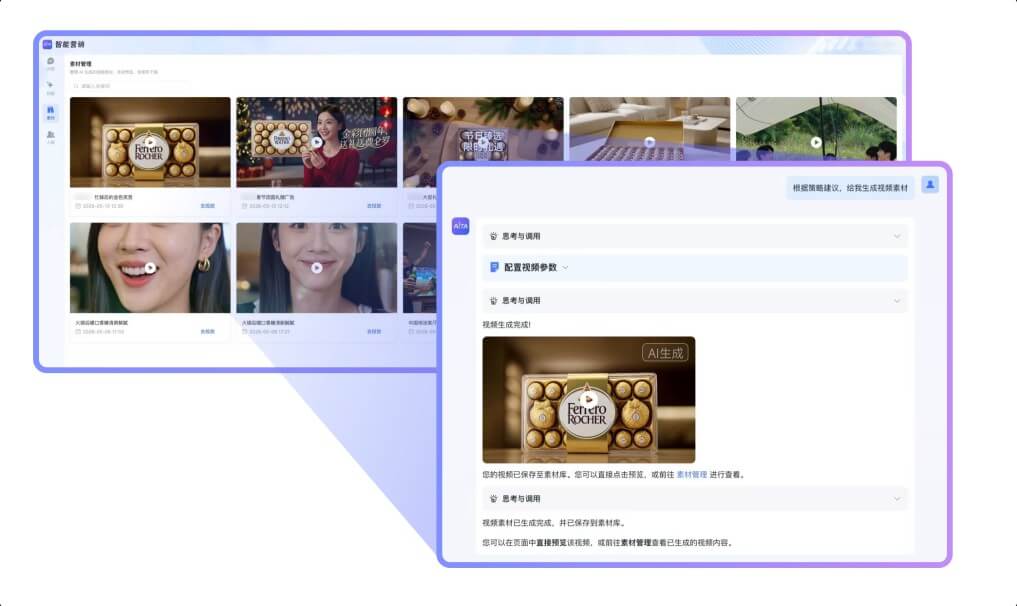Open the 素材管理 link in chat

(691, 475)
